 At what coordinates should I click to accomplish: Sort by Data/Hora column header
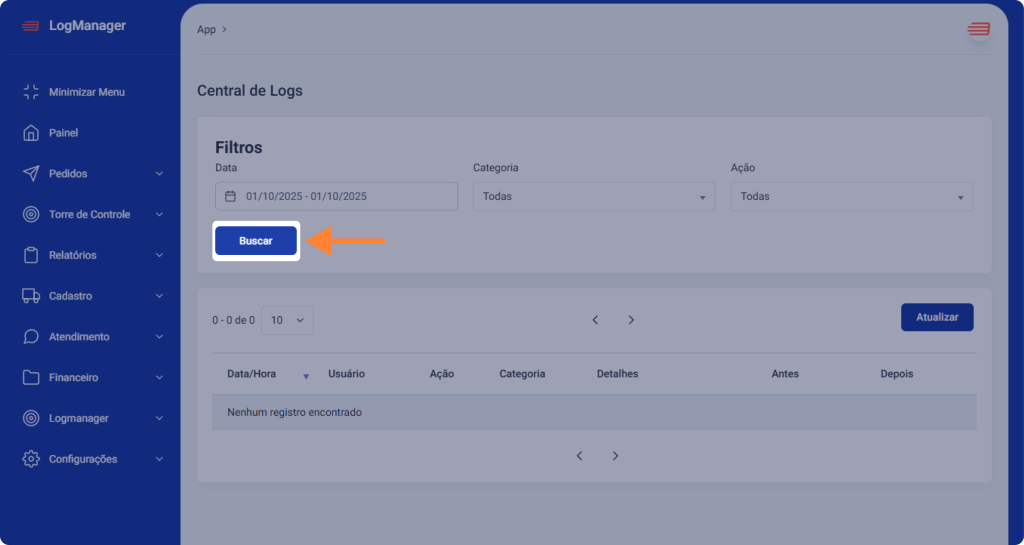tap(251, 374)
